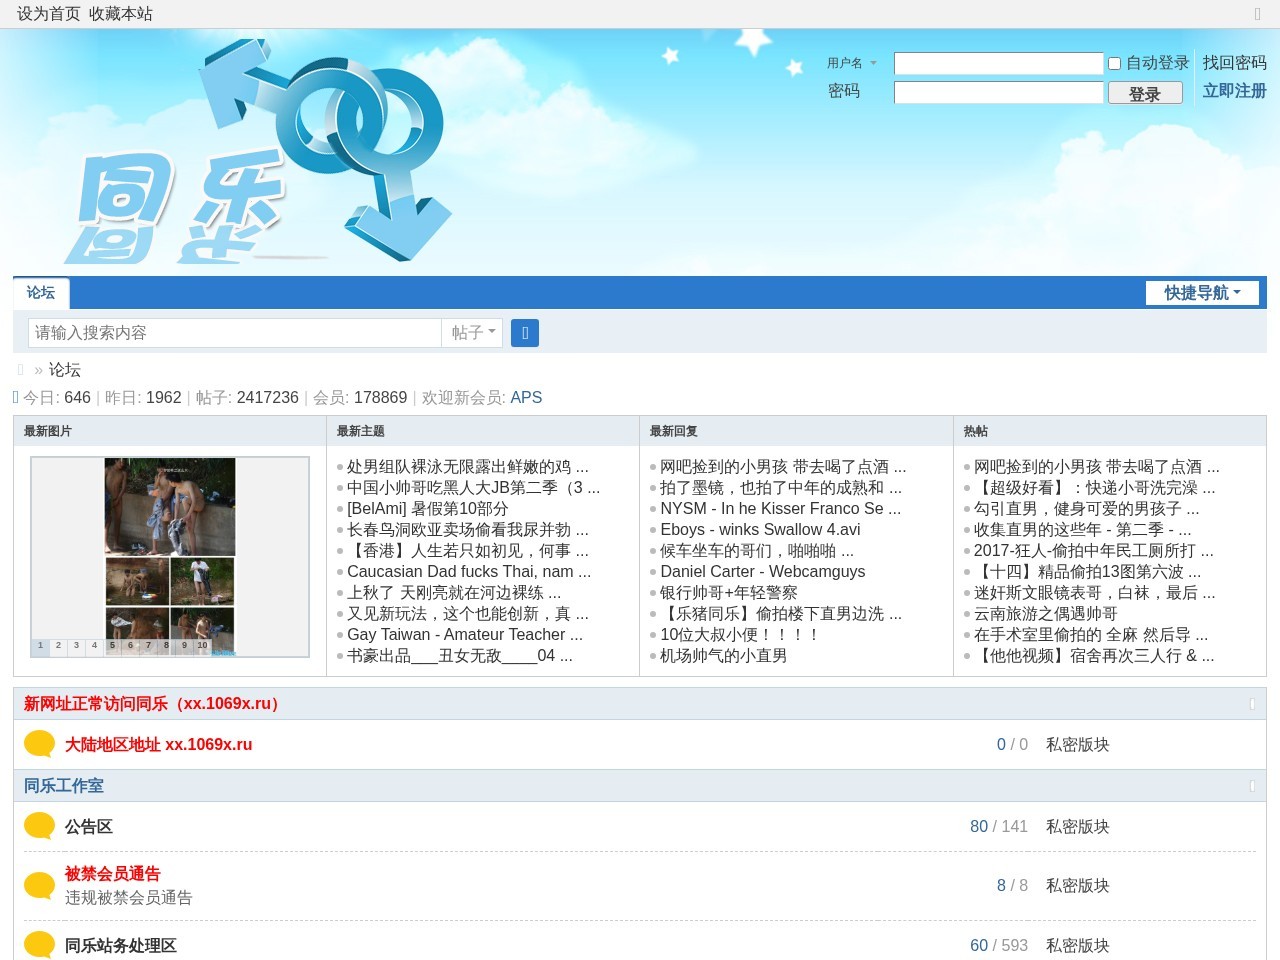Focus the 密码 password field
1280x960 pixels.
(x=998, y=93)
